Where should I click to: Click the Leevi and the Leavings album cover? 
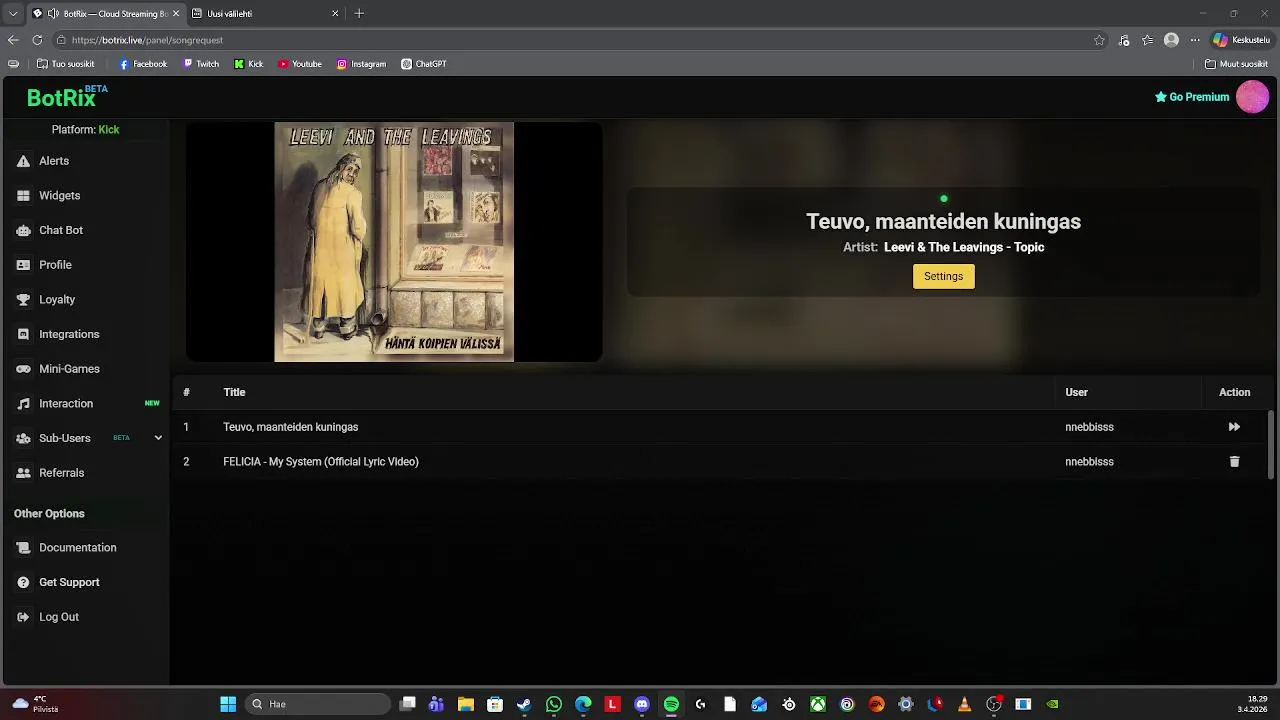pos(394,242)
